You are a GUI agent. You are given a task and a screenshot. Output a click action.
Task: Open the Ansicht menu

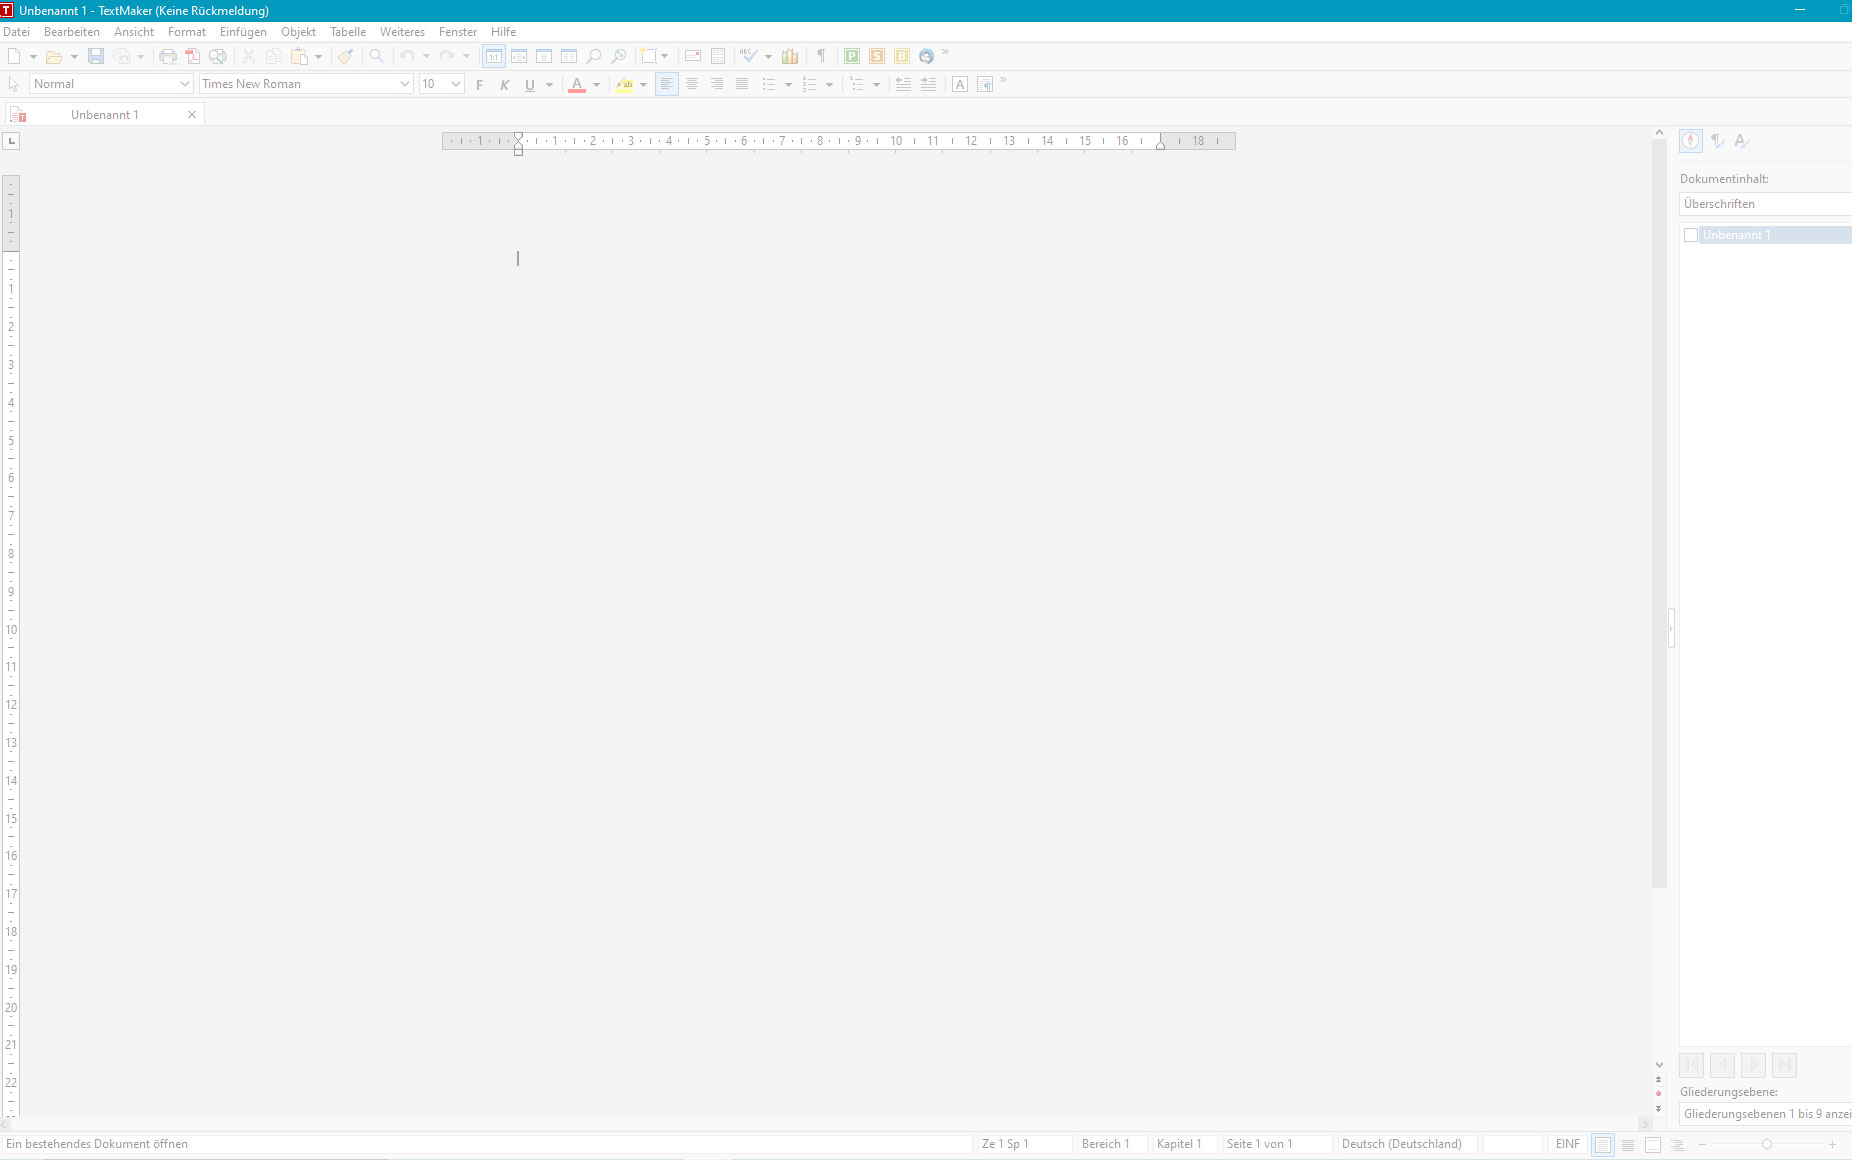coord(134,32)
